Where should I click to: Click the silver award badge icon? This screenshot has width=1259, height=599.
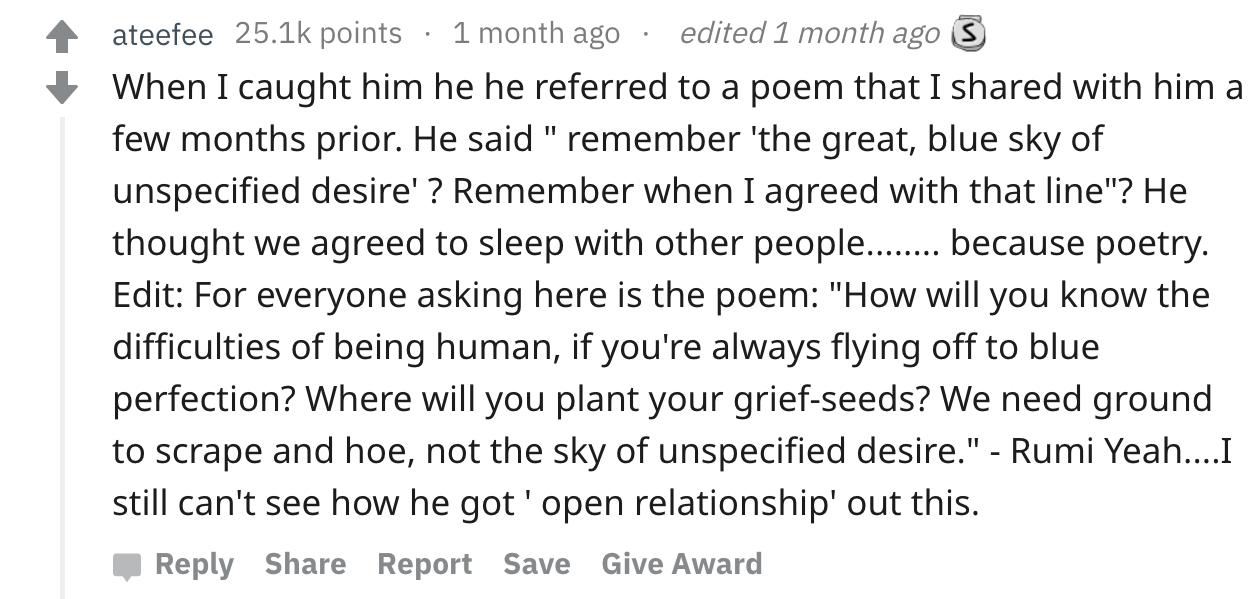[x=964, y=35]
